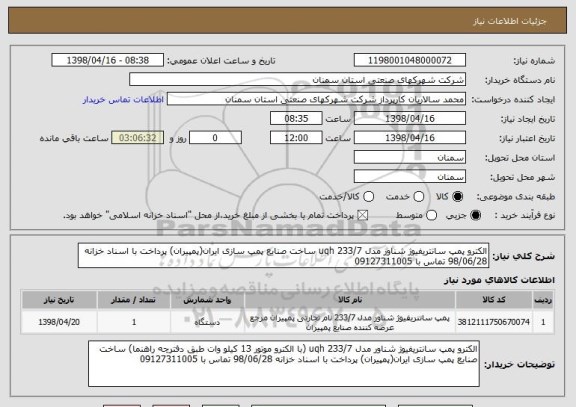This screenshot has height=407, width=576.
Task: Click the remaining time 03:06:32 box
Action: [x=138, y=138]
